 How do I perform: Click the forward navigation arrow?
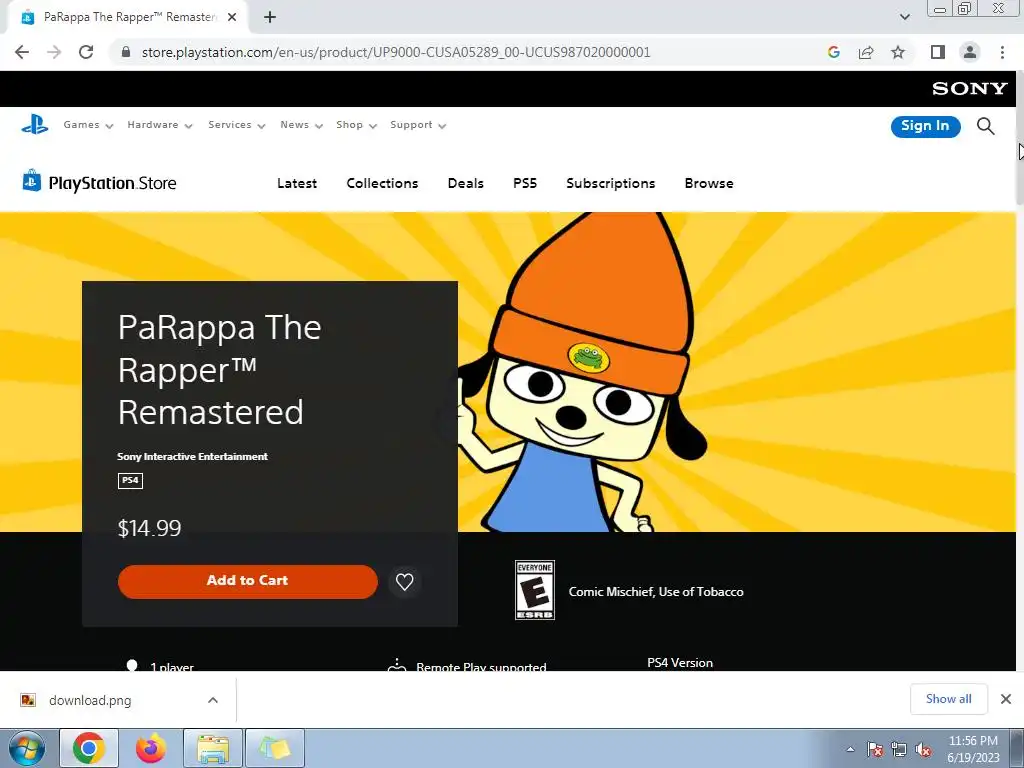tap(54, 52)
